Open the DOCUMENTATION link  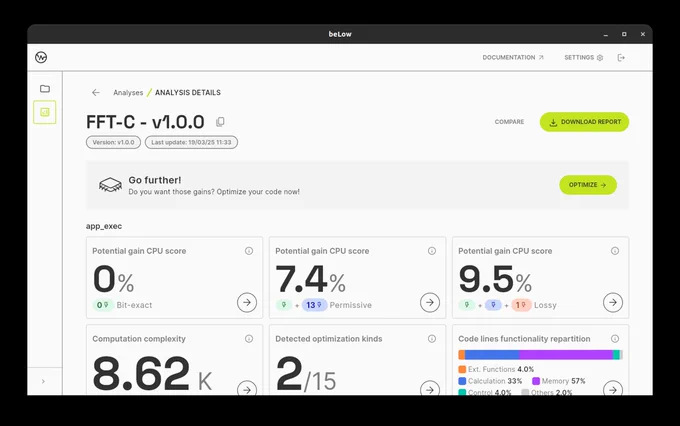click(513, 57)
